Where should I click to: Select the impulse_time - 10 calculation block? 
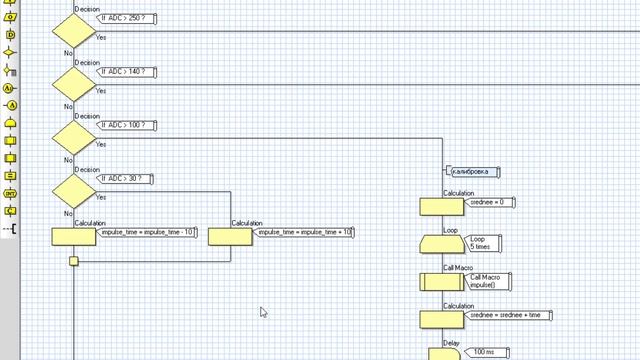click(x=73, y=237)
